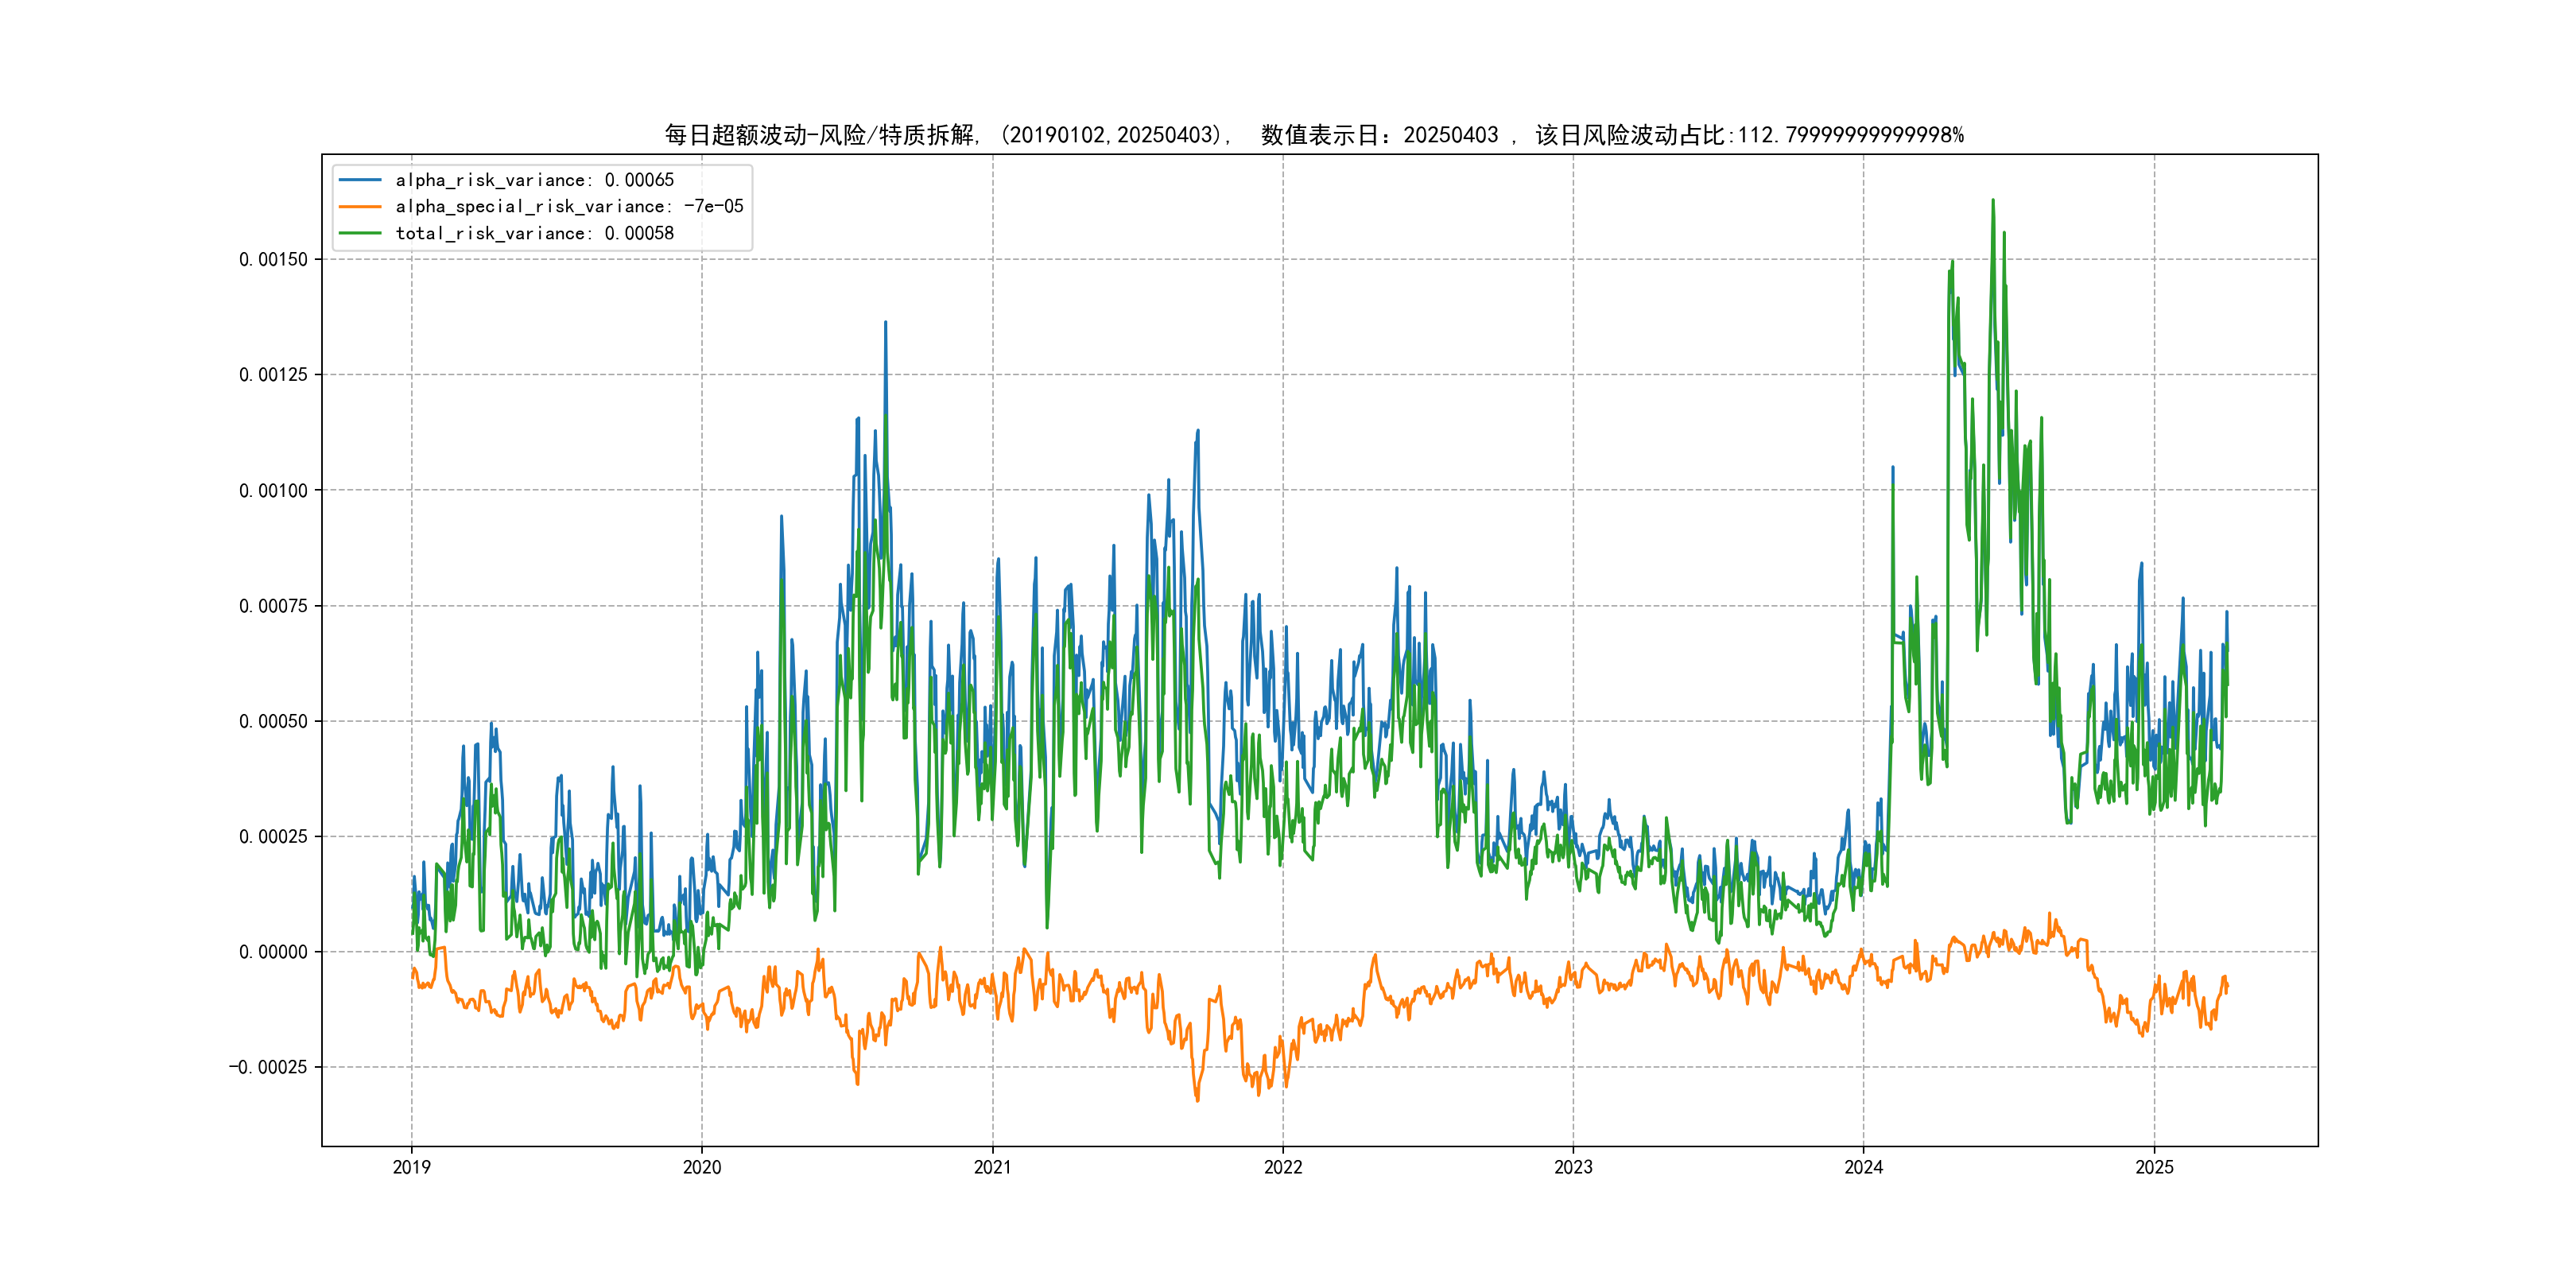Click the blue alpha_risk_variance legend line sample

360,180
